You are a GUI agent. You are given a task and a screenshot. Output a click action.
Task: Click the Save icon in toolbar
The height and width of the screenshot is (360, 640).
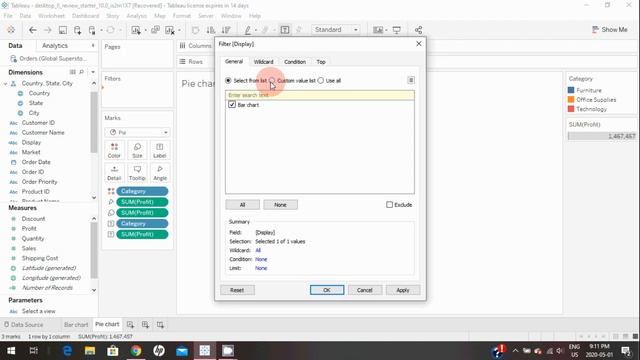coord(62,30)
